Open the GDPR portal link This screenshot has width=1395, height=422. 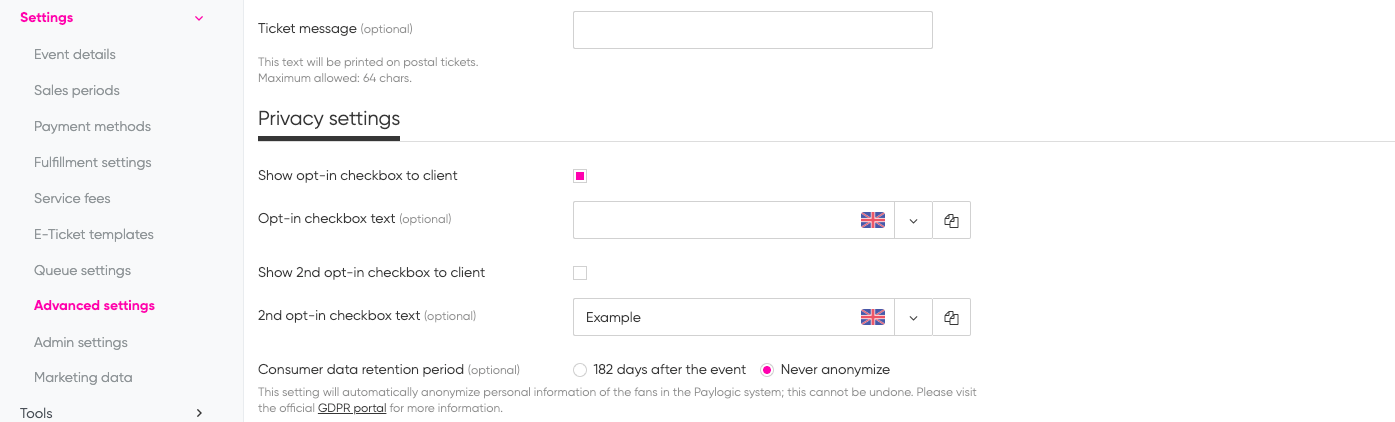pyautogui.click(x=352, y=408)
